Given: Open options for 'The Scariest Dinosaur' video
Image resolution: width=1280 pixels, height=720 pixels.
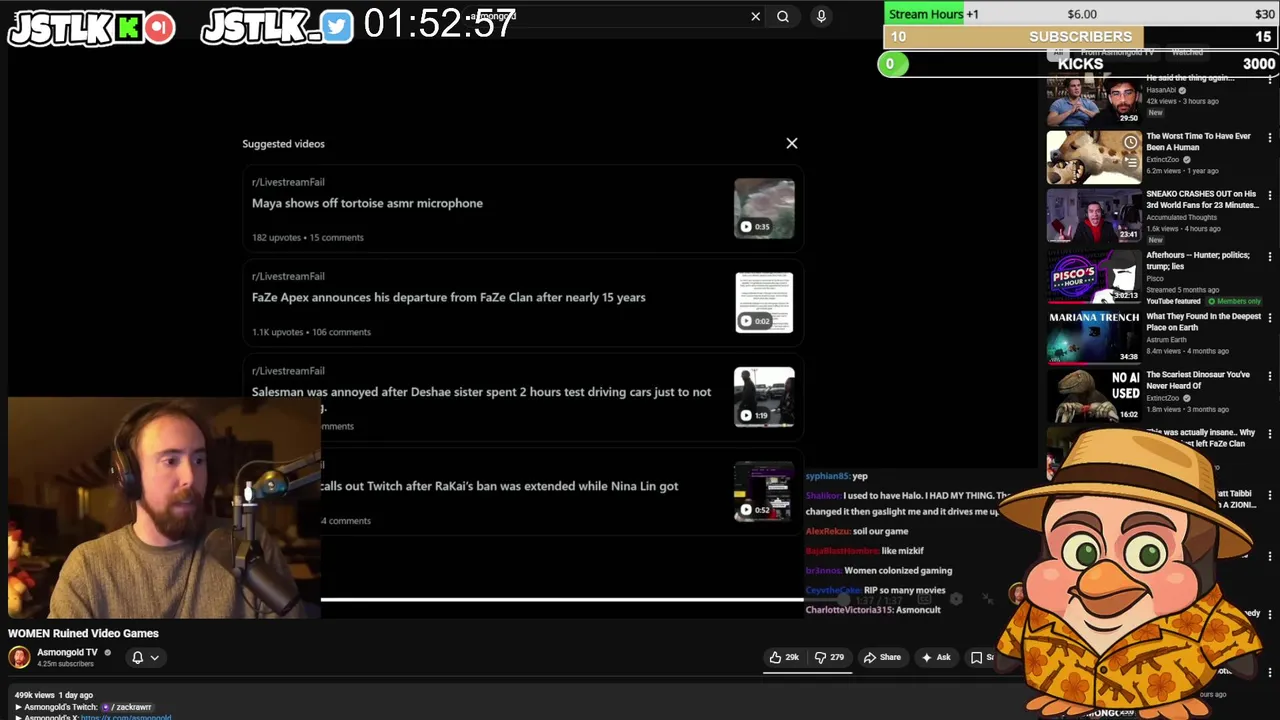Looking at the screenshot, I should pyautogui.click(x=1270, y=376).
